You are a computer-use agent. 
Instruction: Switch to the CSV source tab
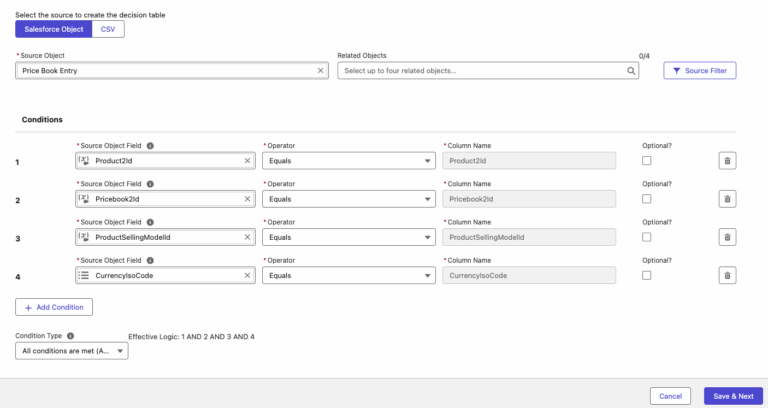(107, 29)
